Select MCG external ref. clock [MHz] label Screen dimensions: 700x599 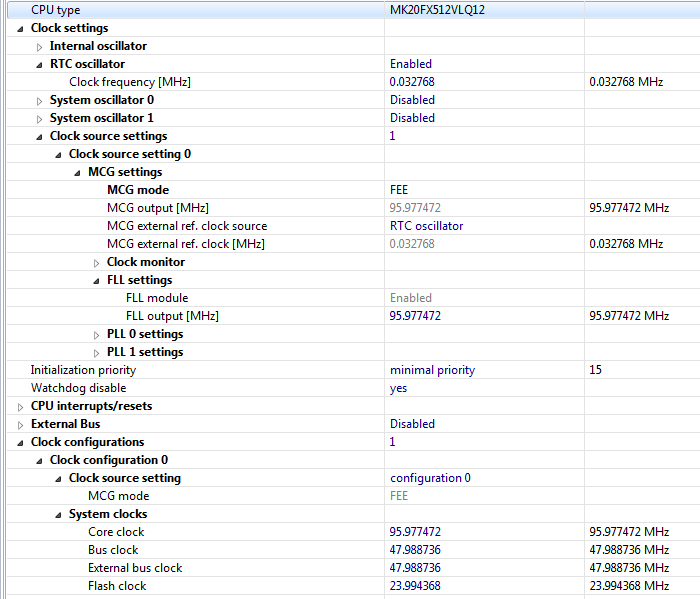click(x=186, y=244)
